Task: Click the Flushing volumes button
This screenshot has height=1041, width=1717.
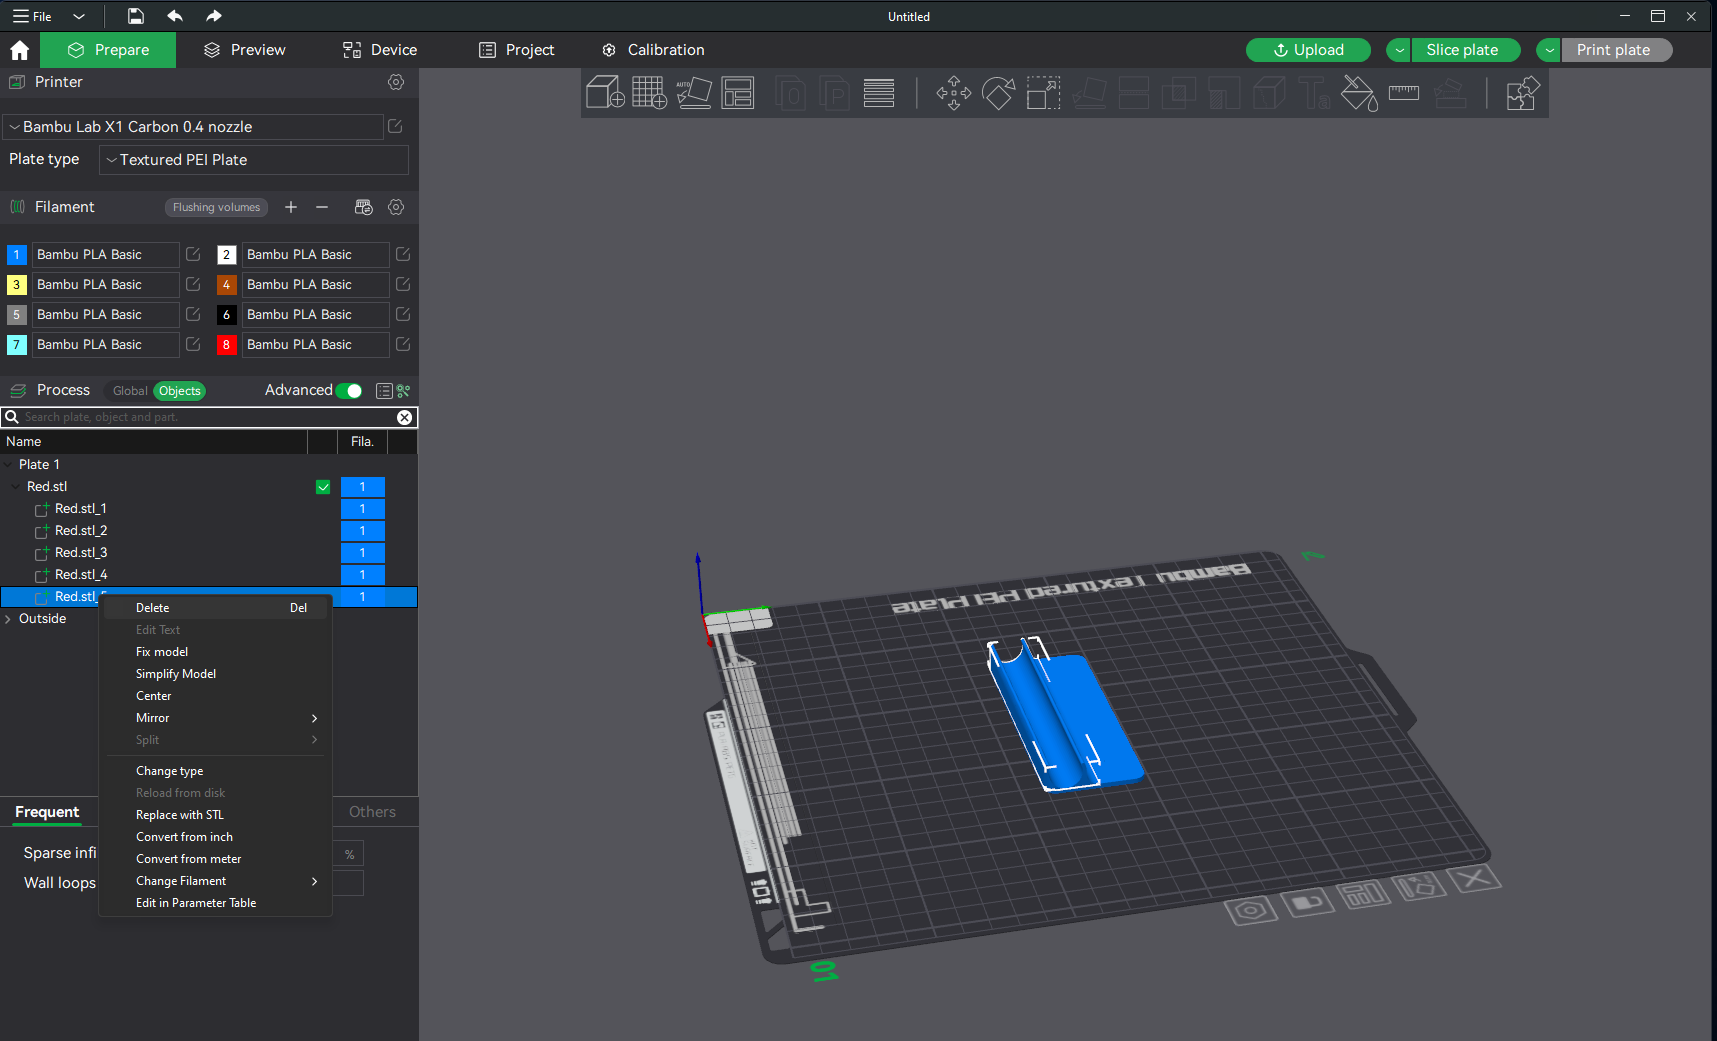Action: pyautogui.click(x=216, y=207)
